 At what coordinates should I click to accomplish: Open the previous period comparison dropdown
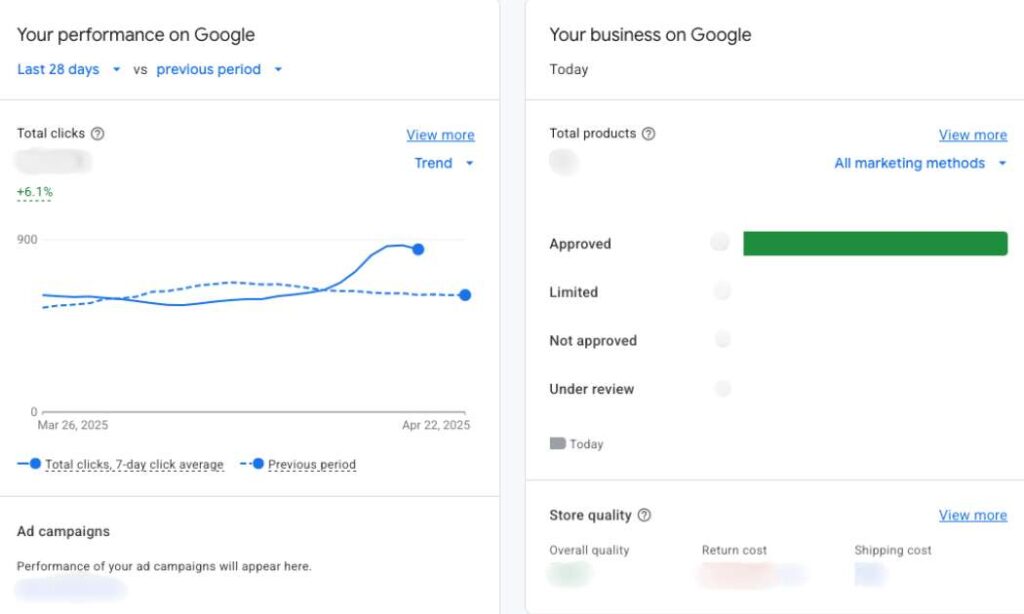click(219, 69)
